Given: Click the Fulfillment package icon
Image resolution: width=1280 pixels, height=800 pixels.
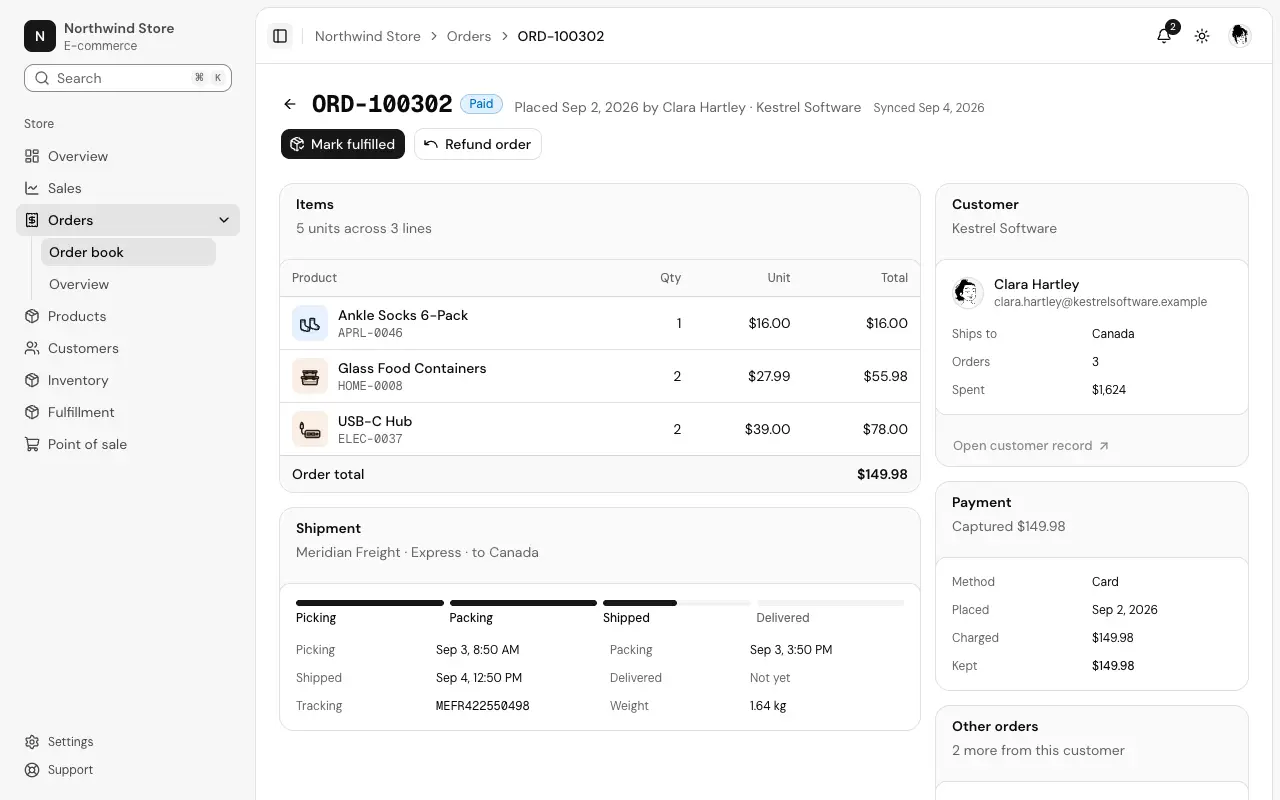Looking at the screenshot, I should pyautogui.click(x=32, y=412).
